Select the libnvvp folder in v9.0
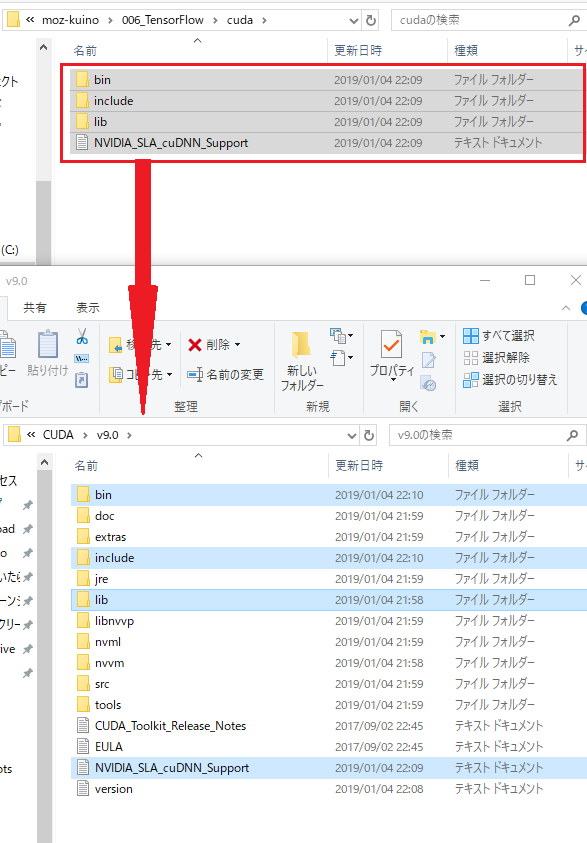587x843 pixels. tap(329, 620)
